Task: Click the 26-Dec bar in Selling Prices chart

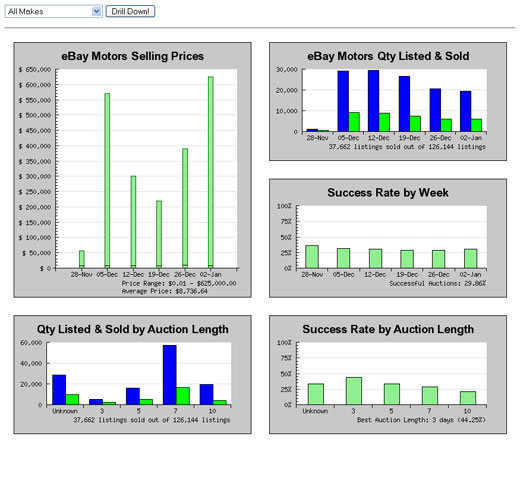Action: click(x=185, y=208)
